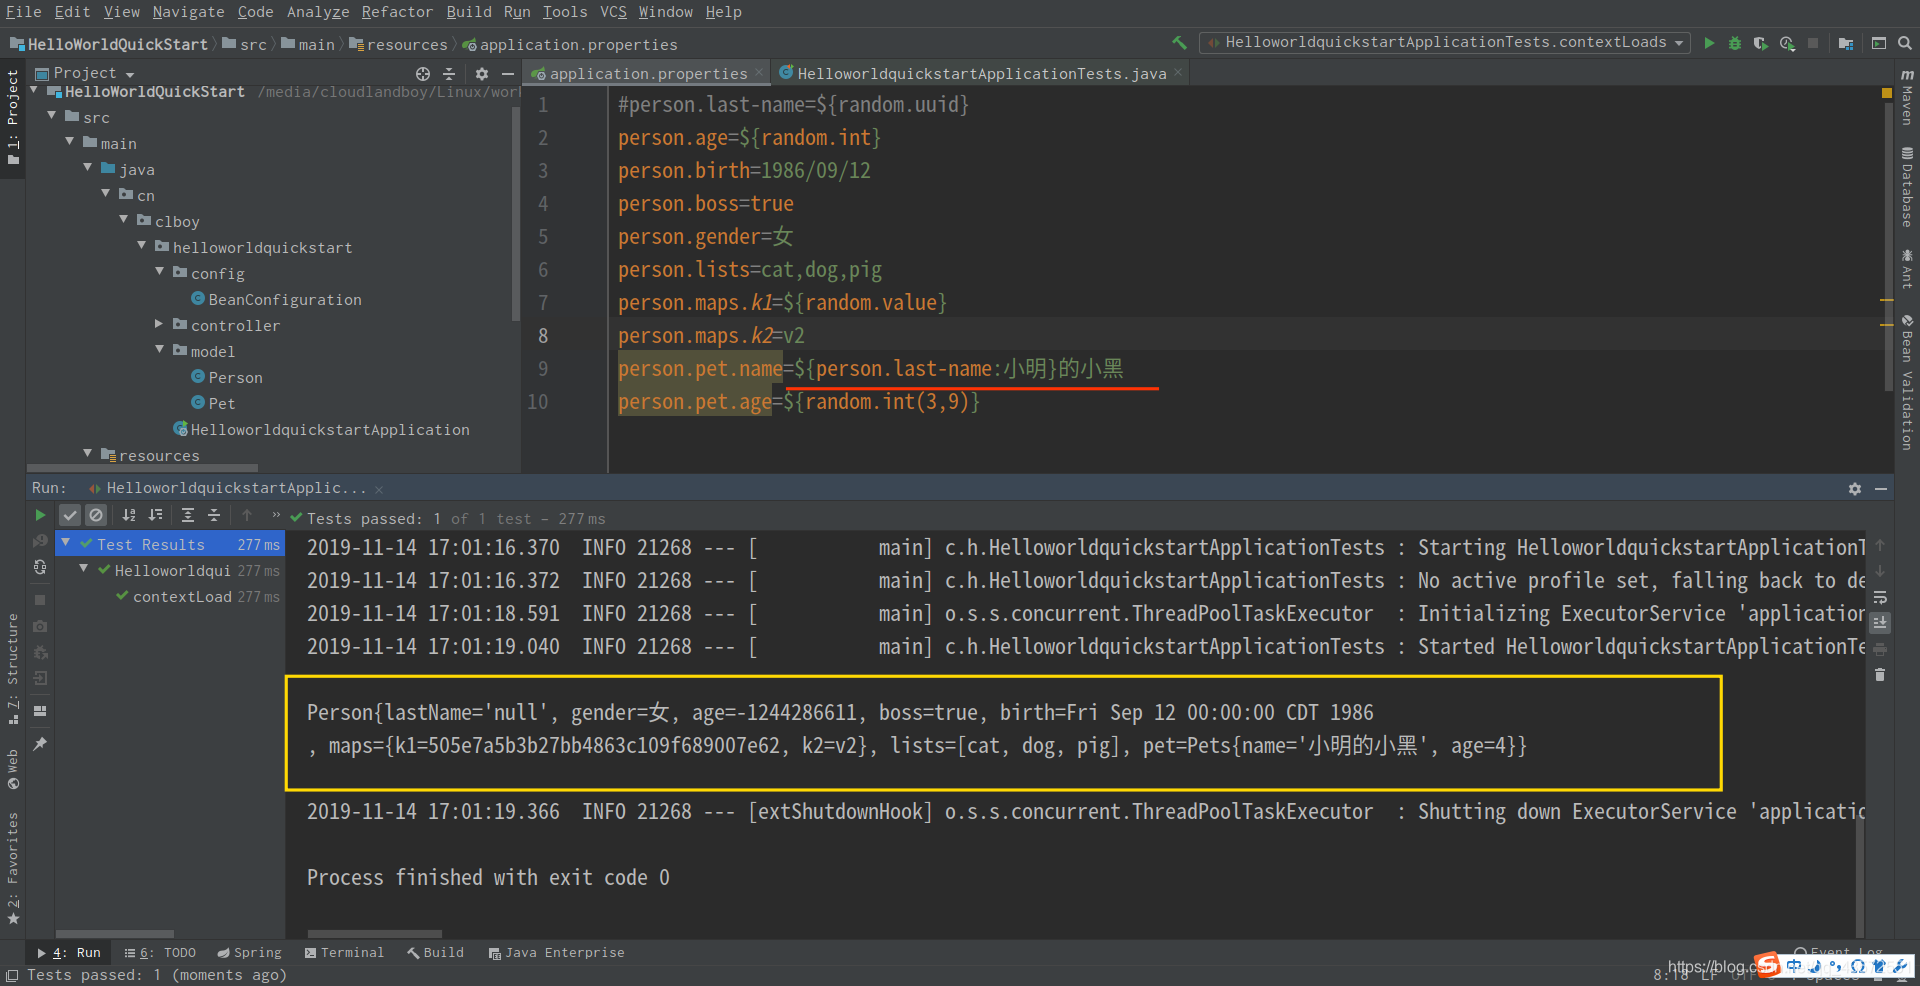The width and height of the screenshot is (1920, 986).
Task: Open Search Everywhere magnifier
Action: coord(1905,43)
